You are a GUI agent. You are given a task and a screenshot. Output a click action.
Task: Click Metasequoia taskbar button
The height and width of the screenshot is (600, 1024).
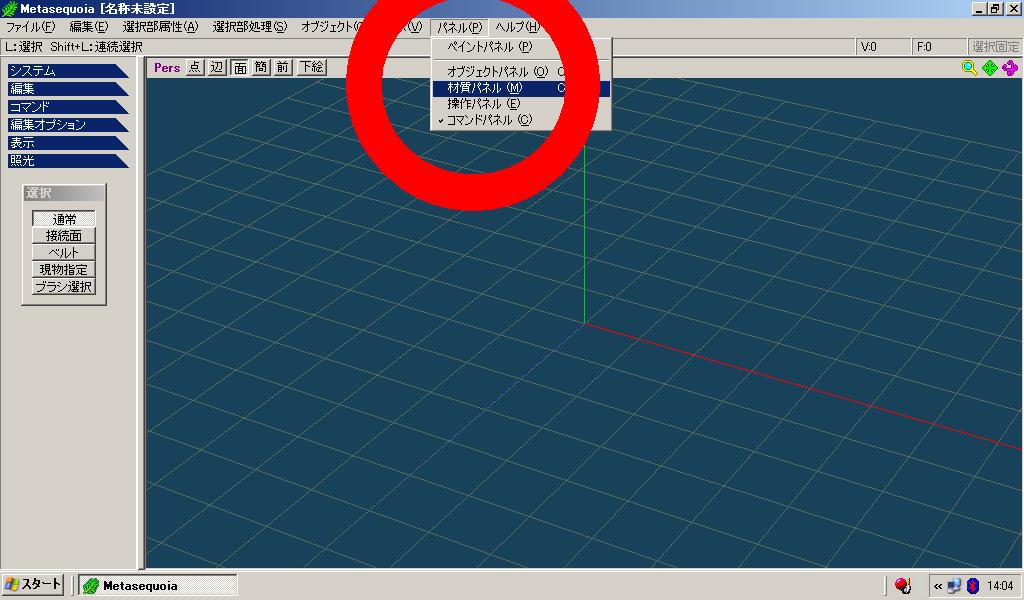click(157, 586)
